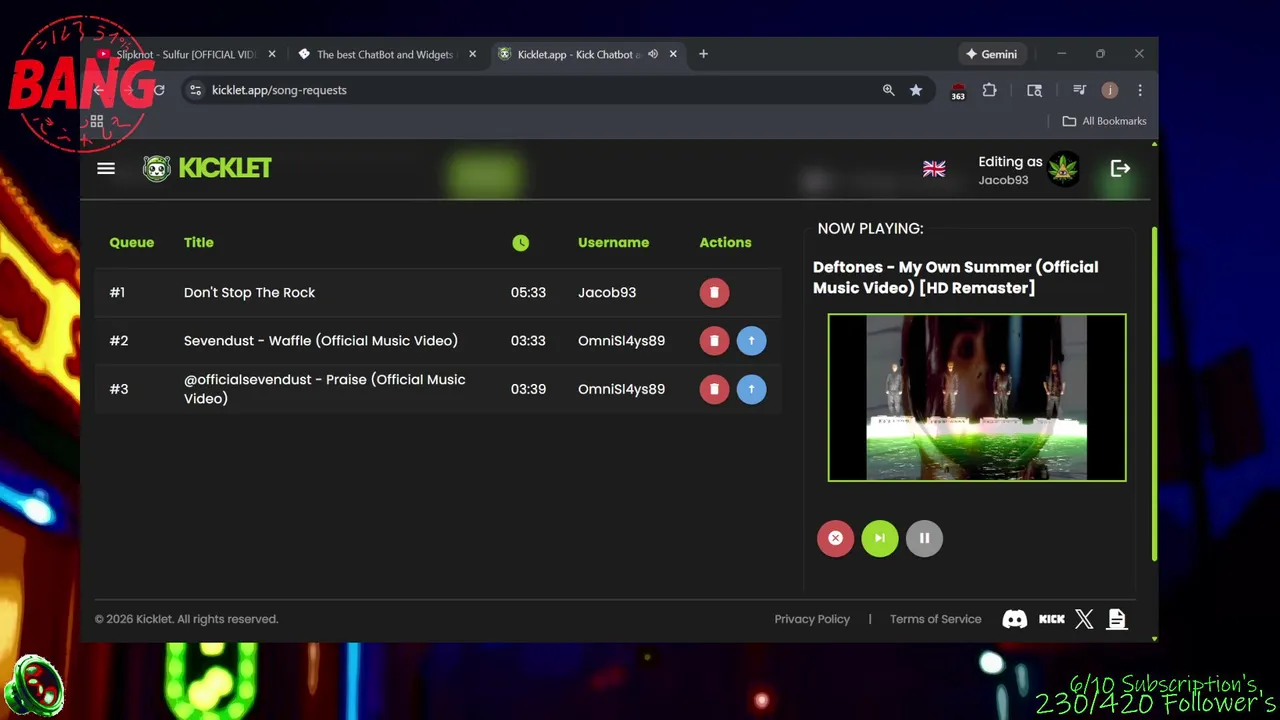1280x720 pixels.
Task: Close the Kicklet.app tab
Action: (673, 54)
